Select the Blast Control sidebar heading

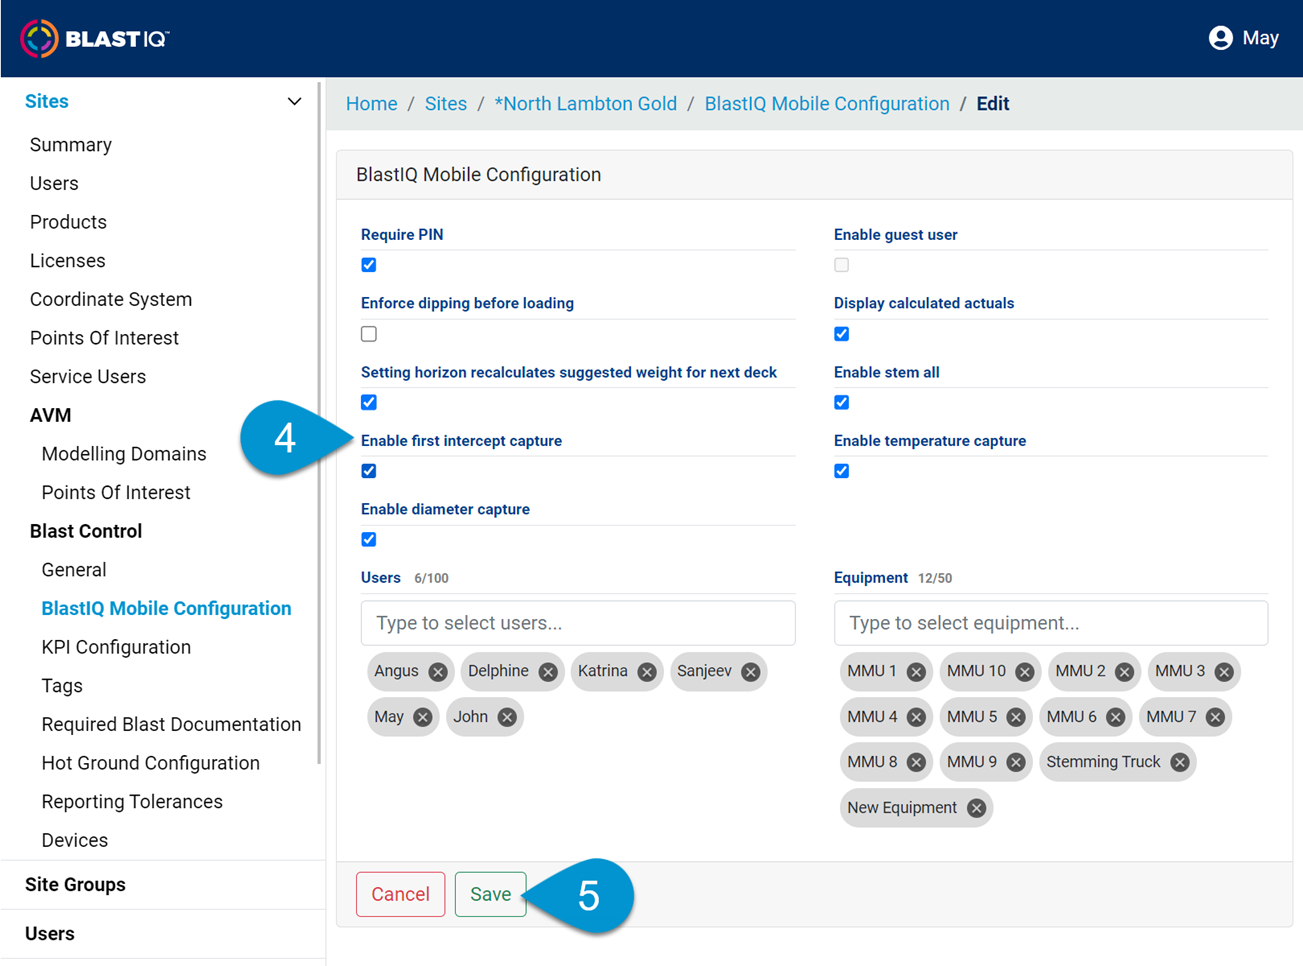pos(86,531)
